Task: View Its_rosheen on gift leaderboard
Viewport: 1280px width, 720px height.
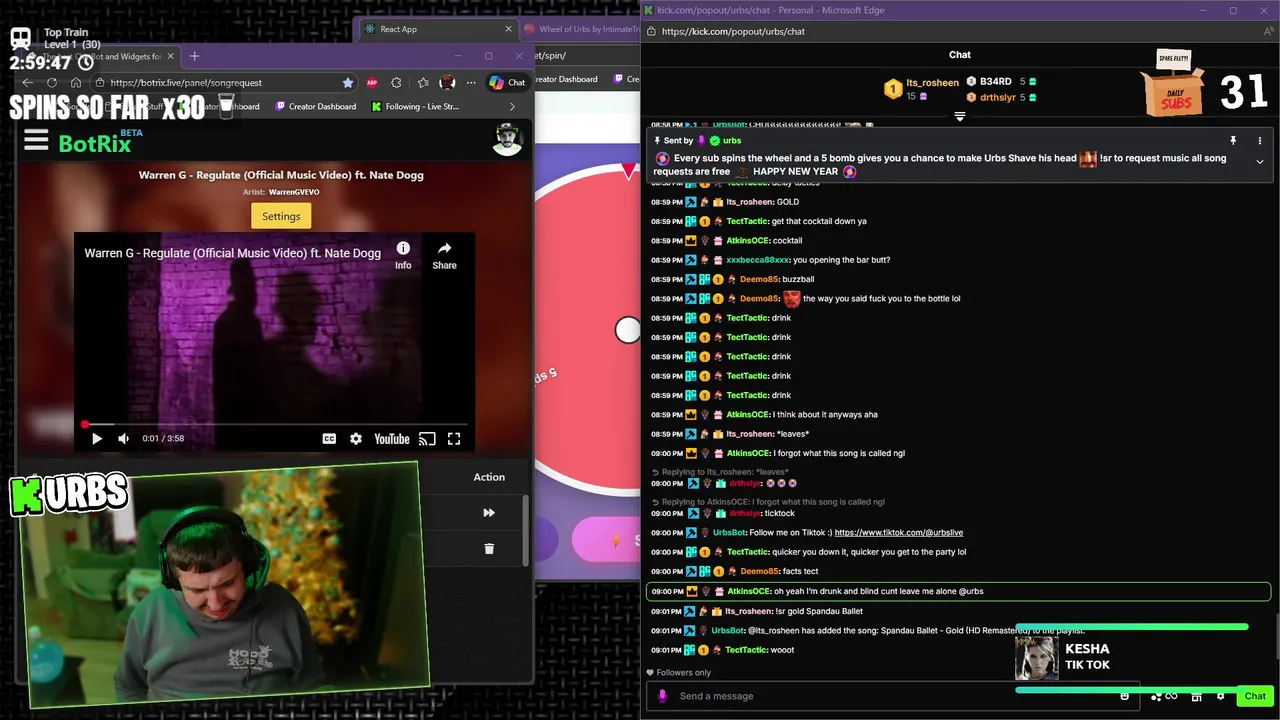Action: point(920,89)
